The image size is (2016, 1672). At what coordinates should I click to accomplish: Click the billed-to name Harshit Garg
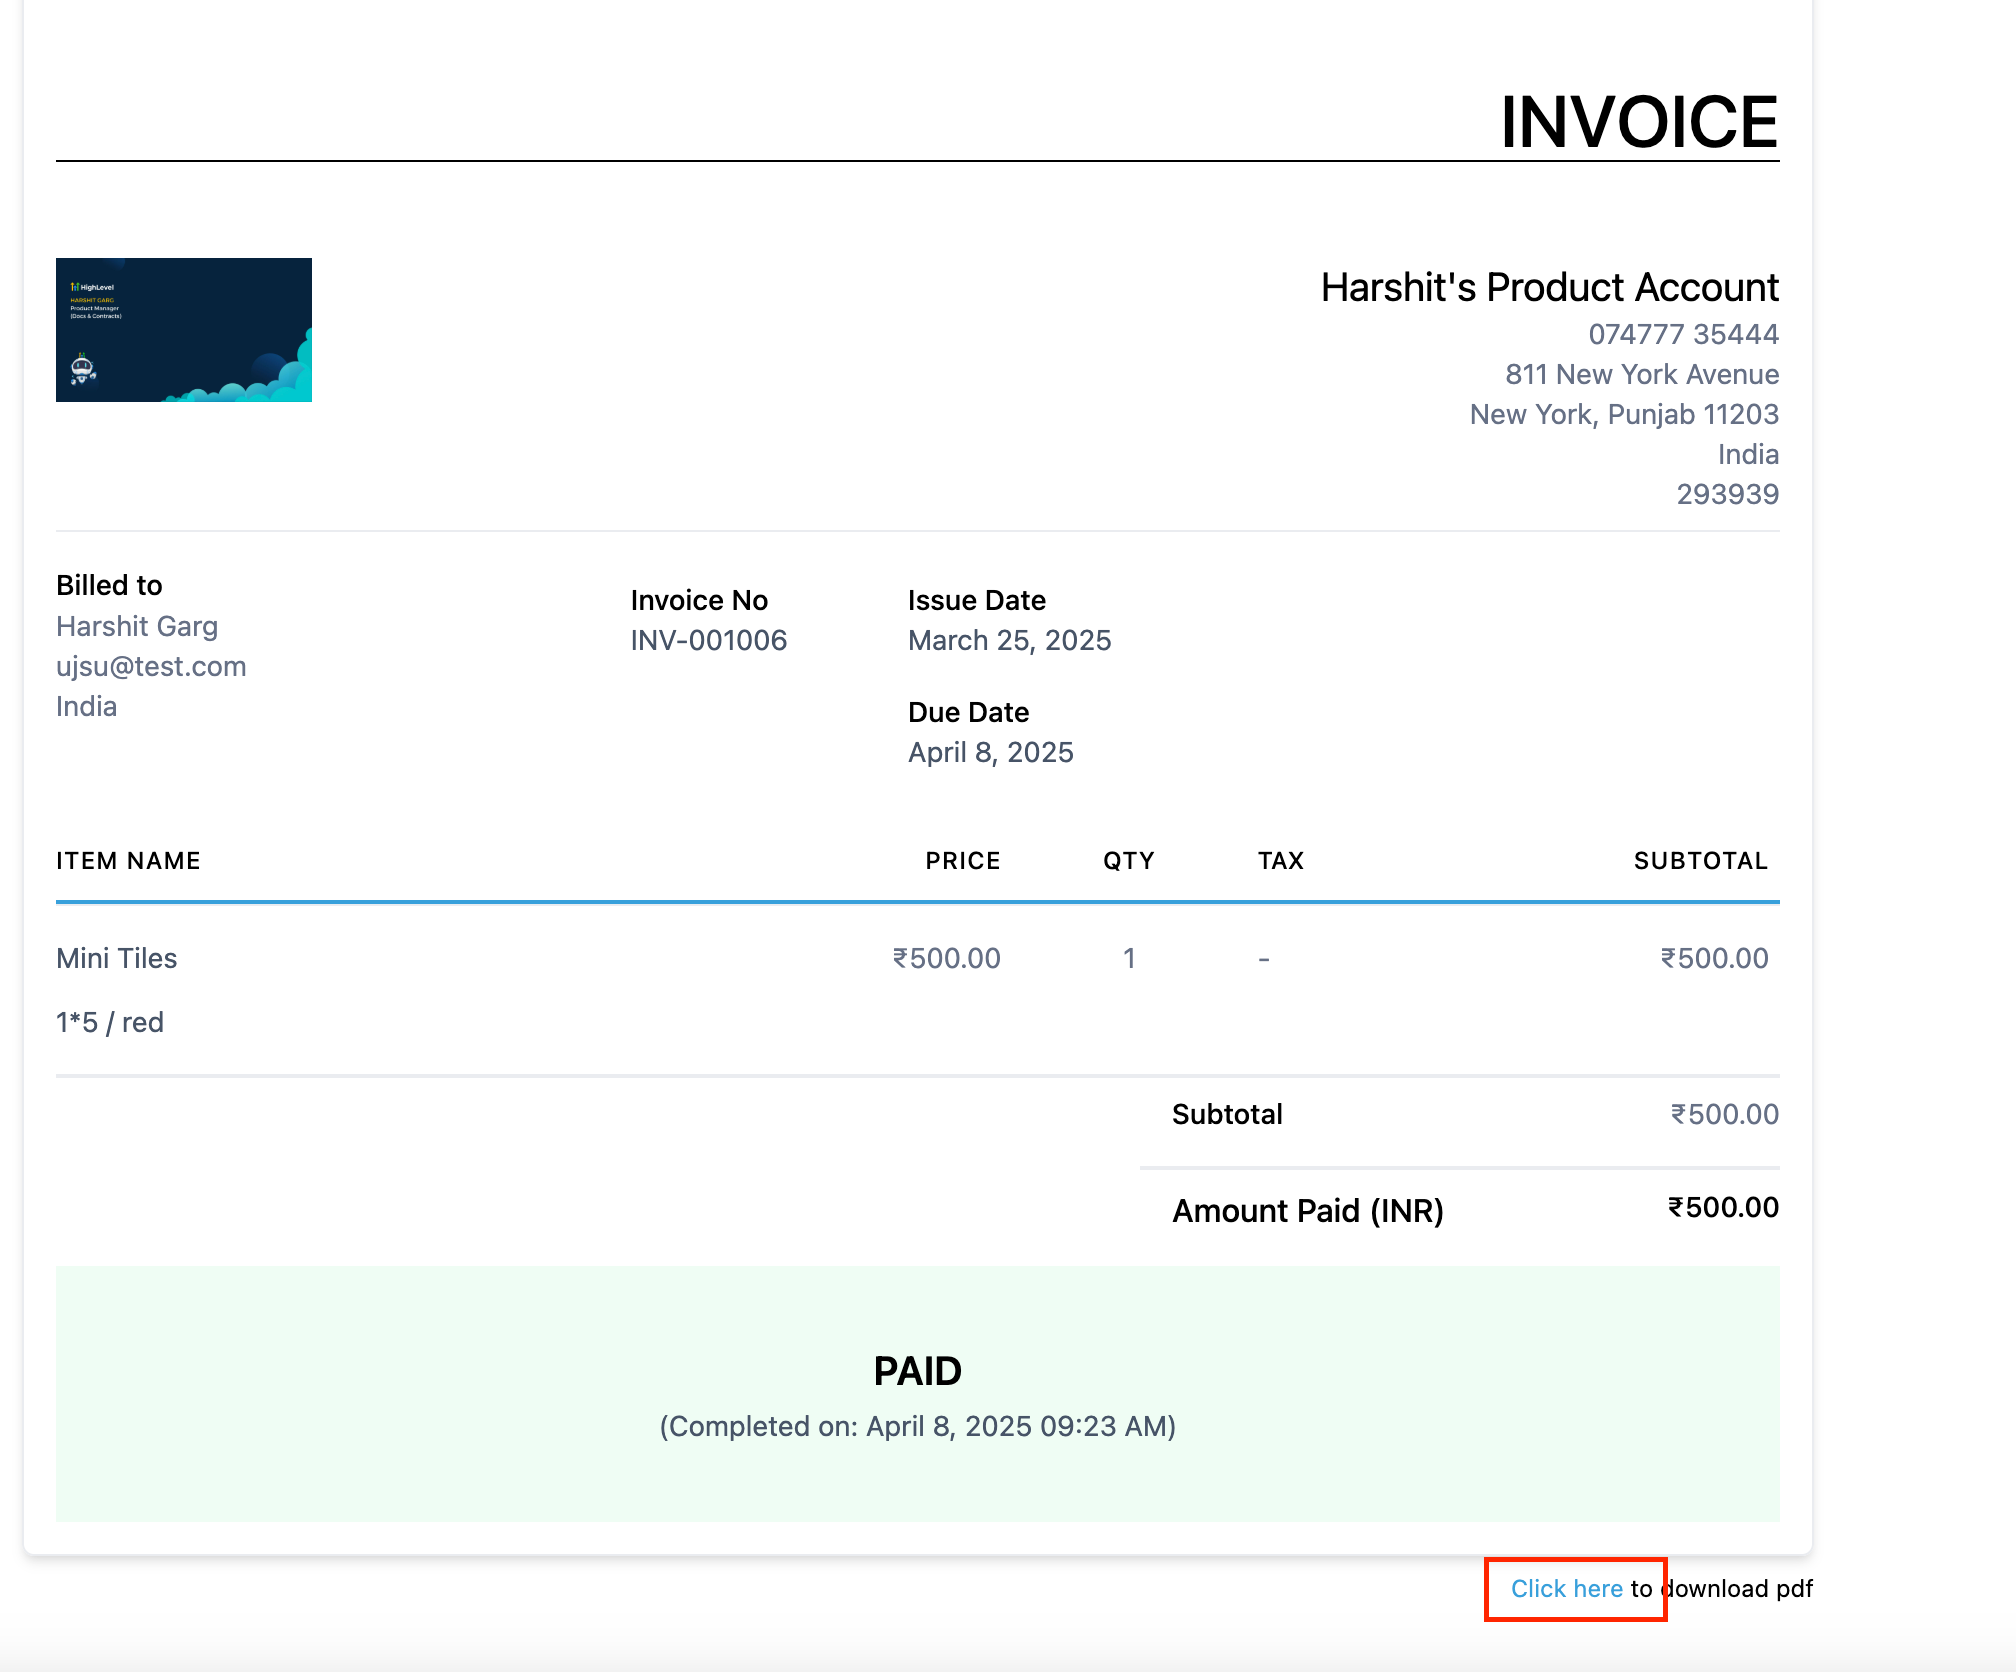tap(137, 626)
